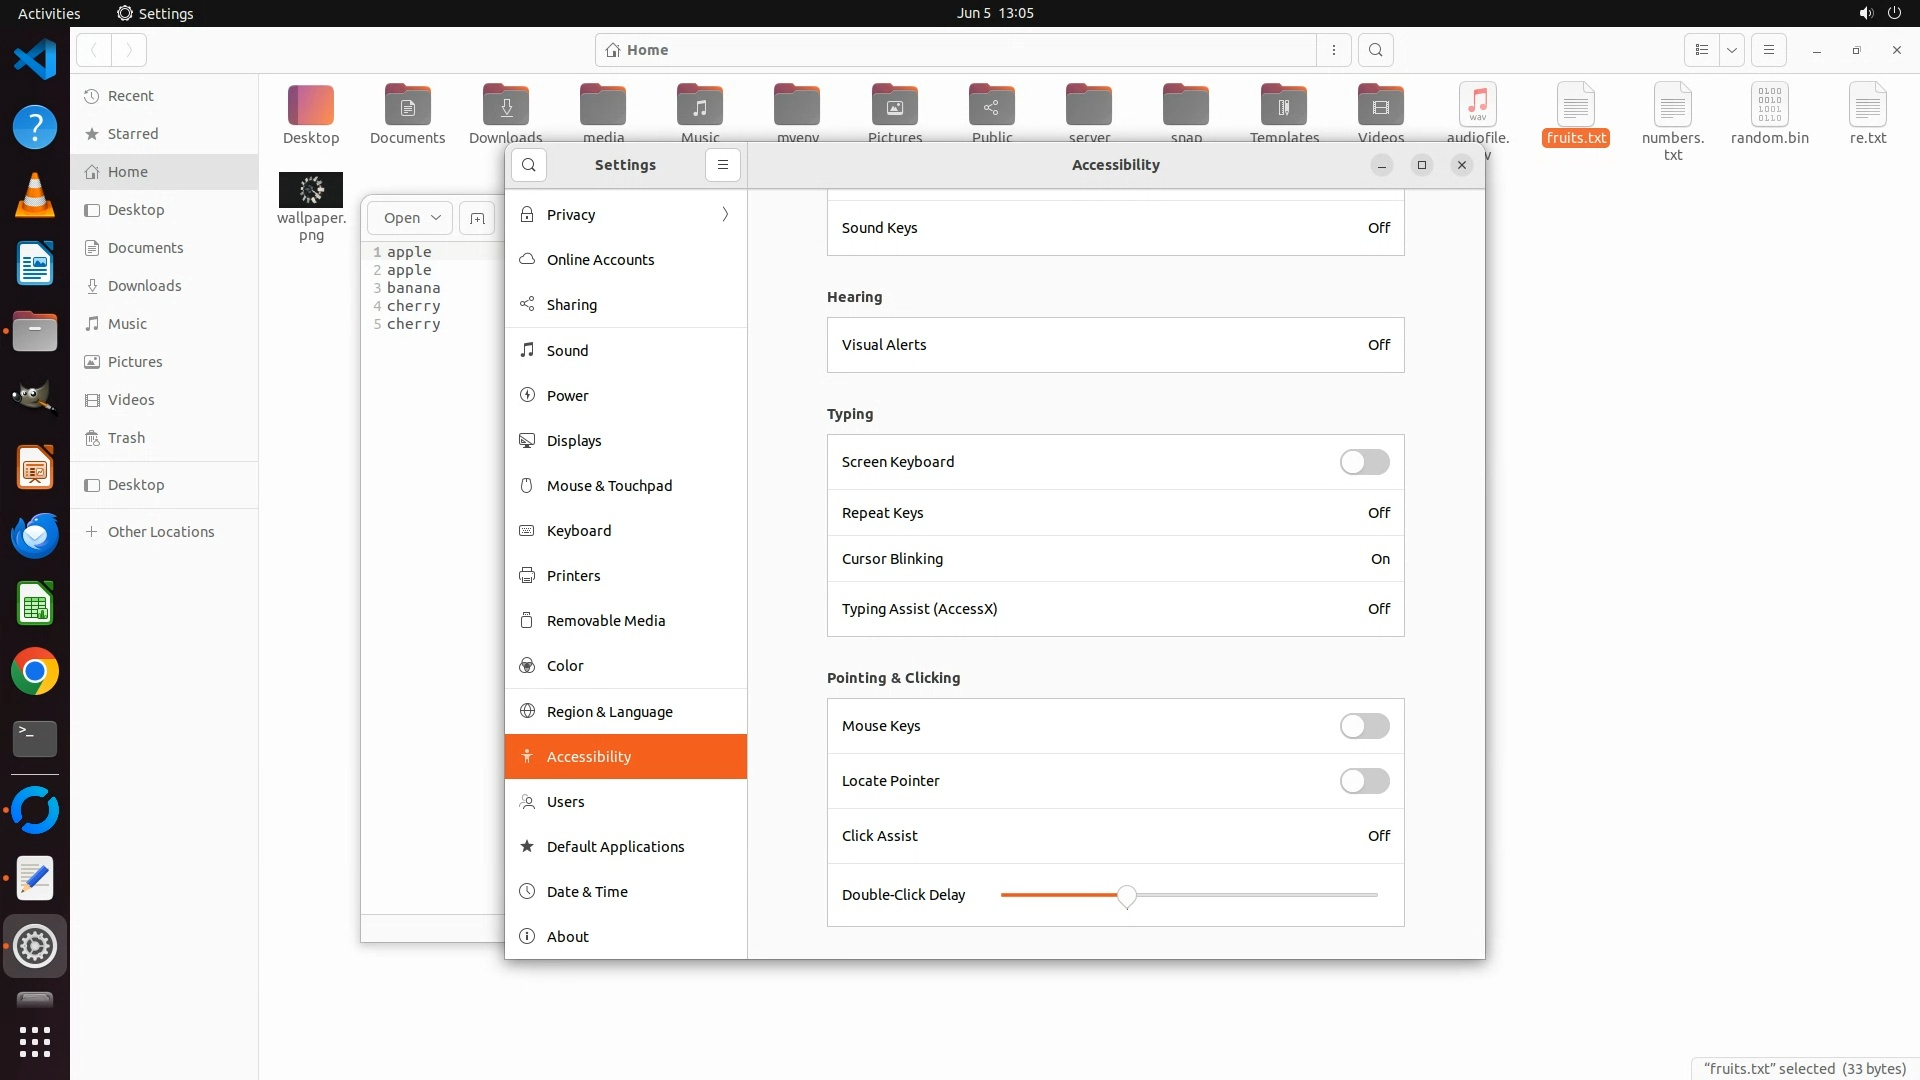
Task: Open Google Chrome from the dock
Action: point(35,672)
